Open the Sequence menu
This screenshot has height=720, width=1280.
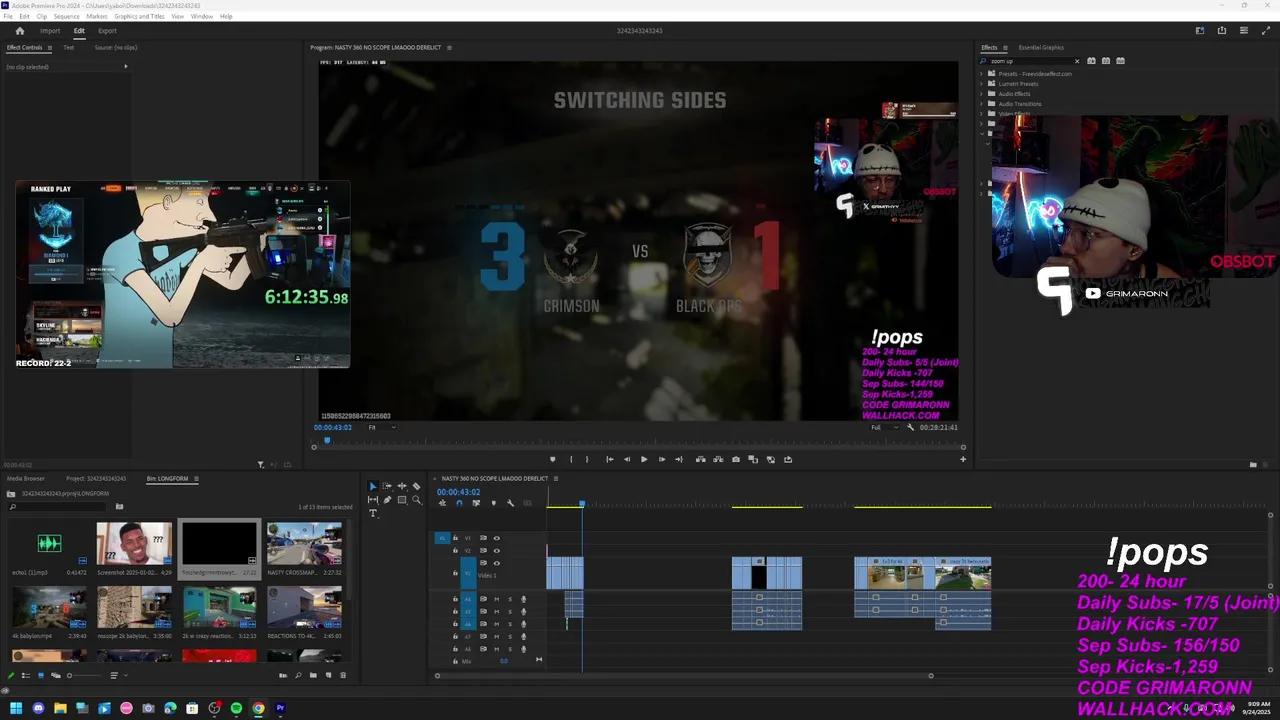[x=66, y=16]
